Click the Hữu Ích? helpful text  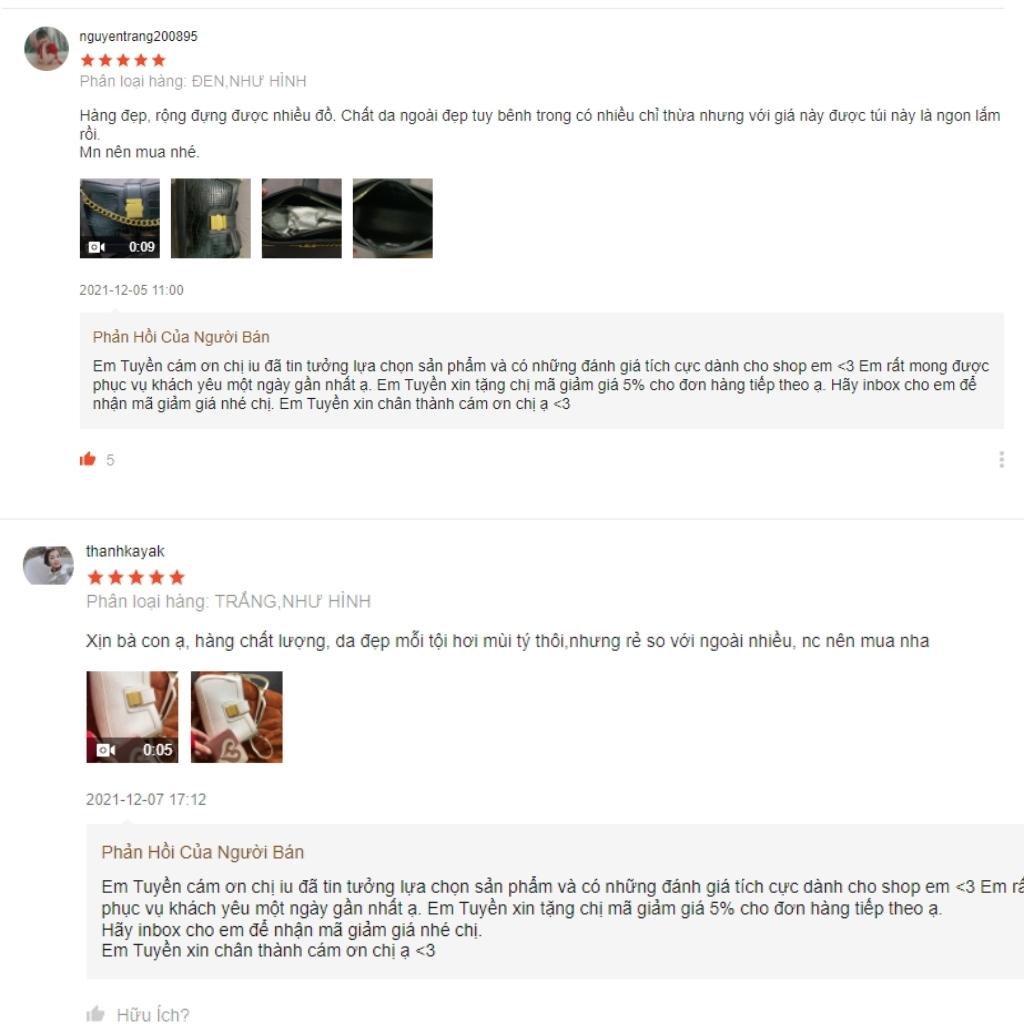pyautogui.click(x=153, y=1014)
